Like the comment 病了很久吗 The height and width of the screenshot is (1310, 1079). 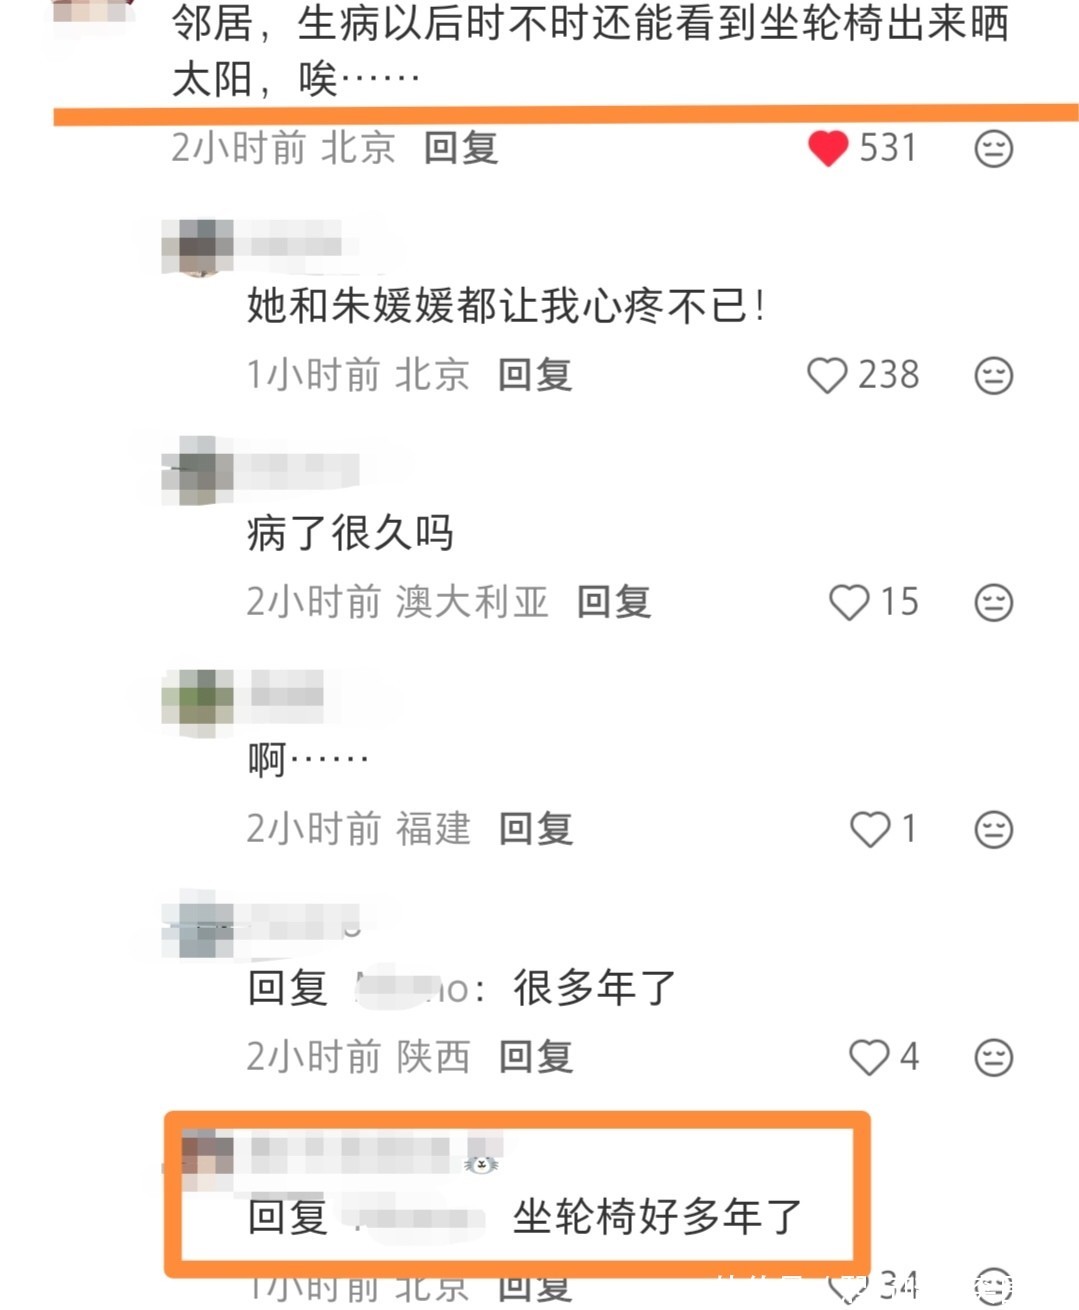pyautogui.click(x=849, y=603)
